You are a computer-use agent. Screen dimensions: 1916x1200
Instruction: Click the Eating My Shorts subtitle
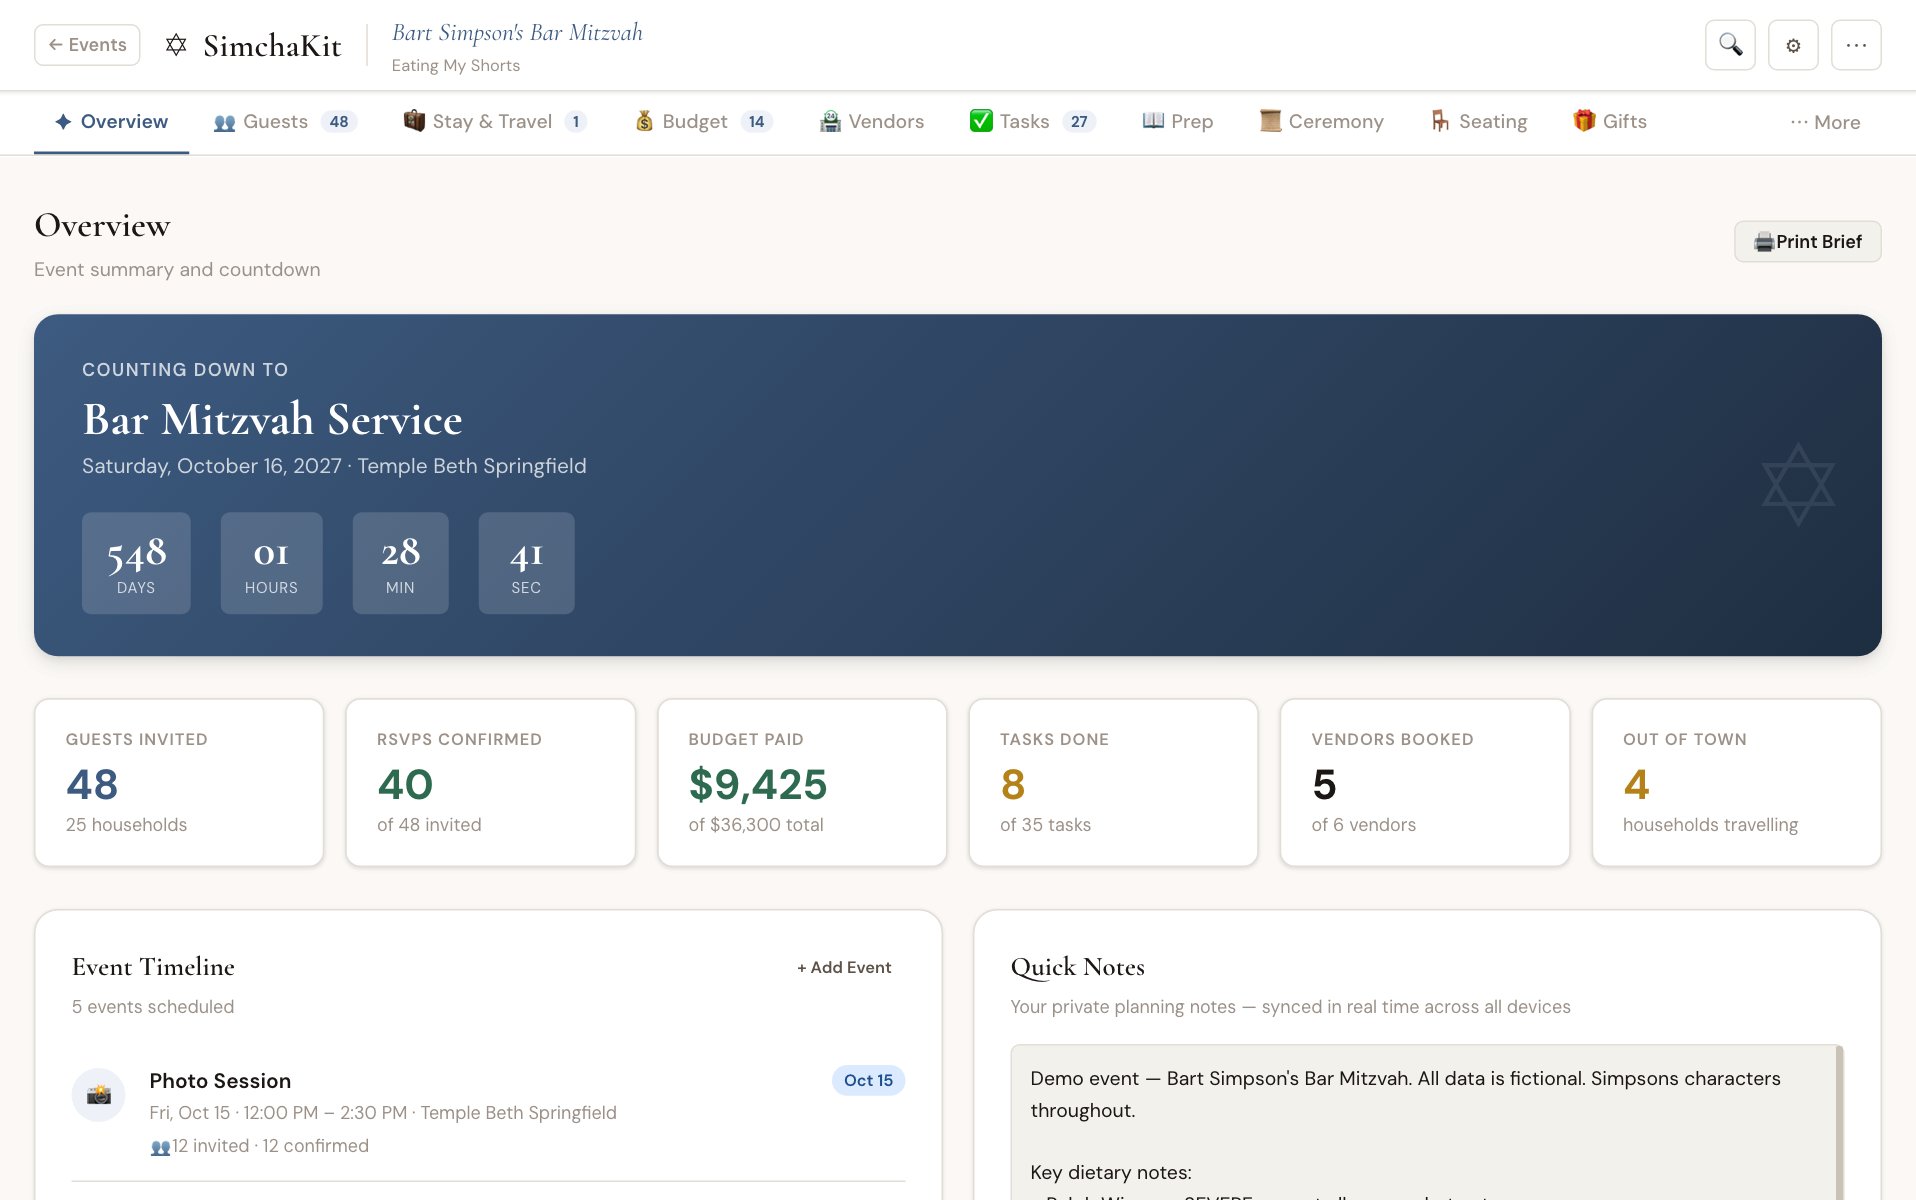point(455,66)
